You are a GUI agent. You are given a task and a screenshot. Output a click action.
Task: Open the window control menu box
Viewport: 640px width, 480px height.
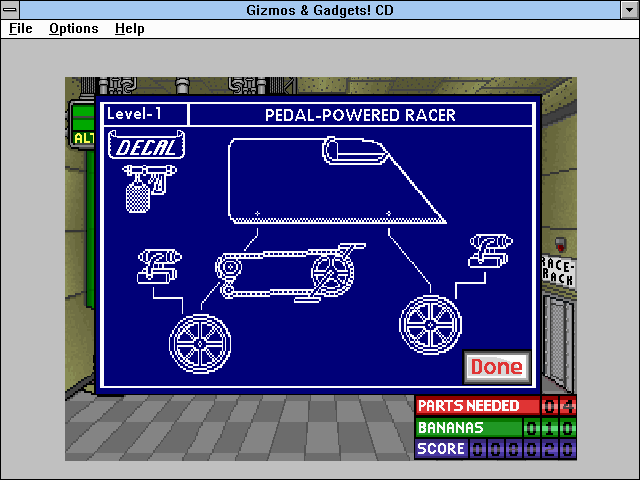pyautogui.click(x=10, y=9)
